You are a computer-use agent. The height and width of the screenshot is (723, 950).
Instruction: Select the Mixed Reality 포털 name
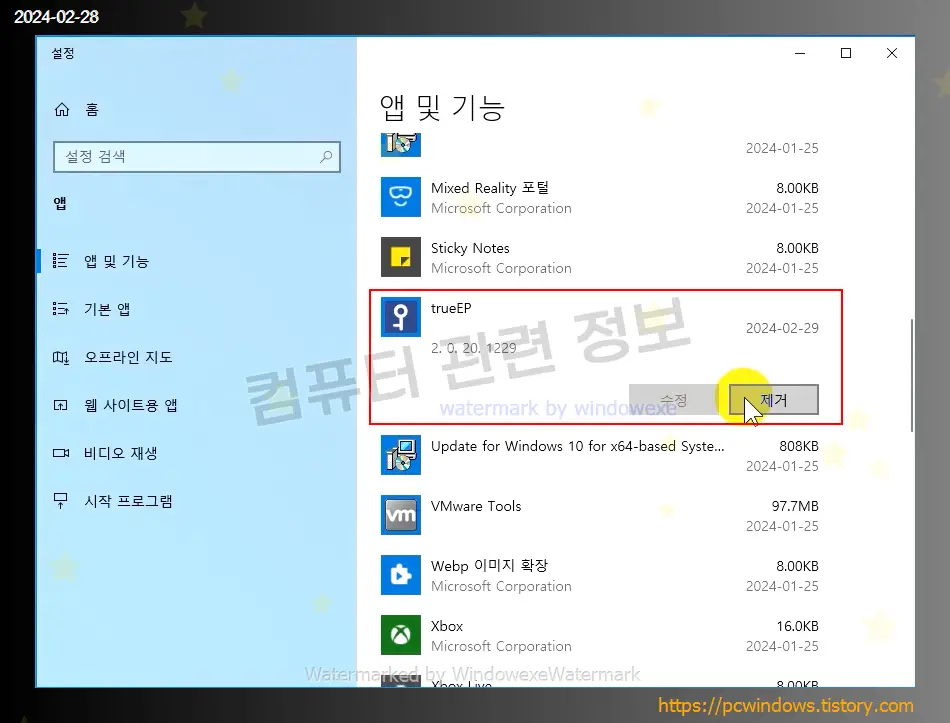click(x=490, y=188)
